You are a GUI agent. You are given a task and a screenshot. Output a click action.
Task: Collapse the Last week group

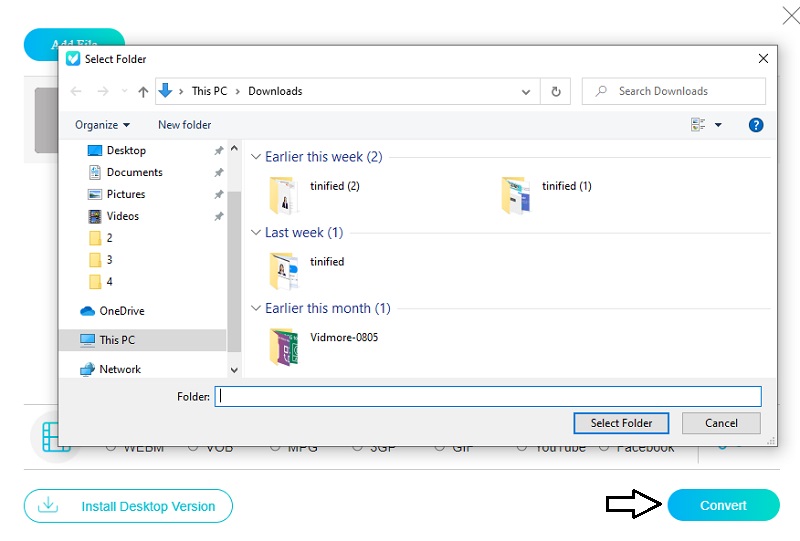[256, 233]
